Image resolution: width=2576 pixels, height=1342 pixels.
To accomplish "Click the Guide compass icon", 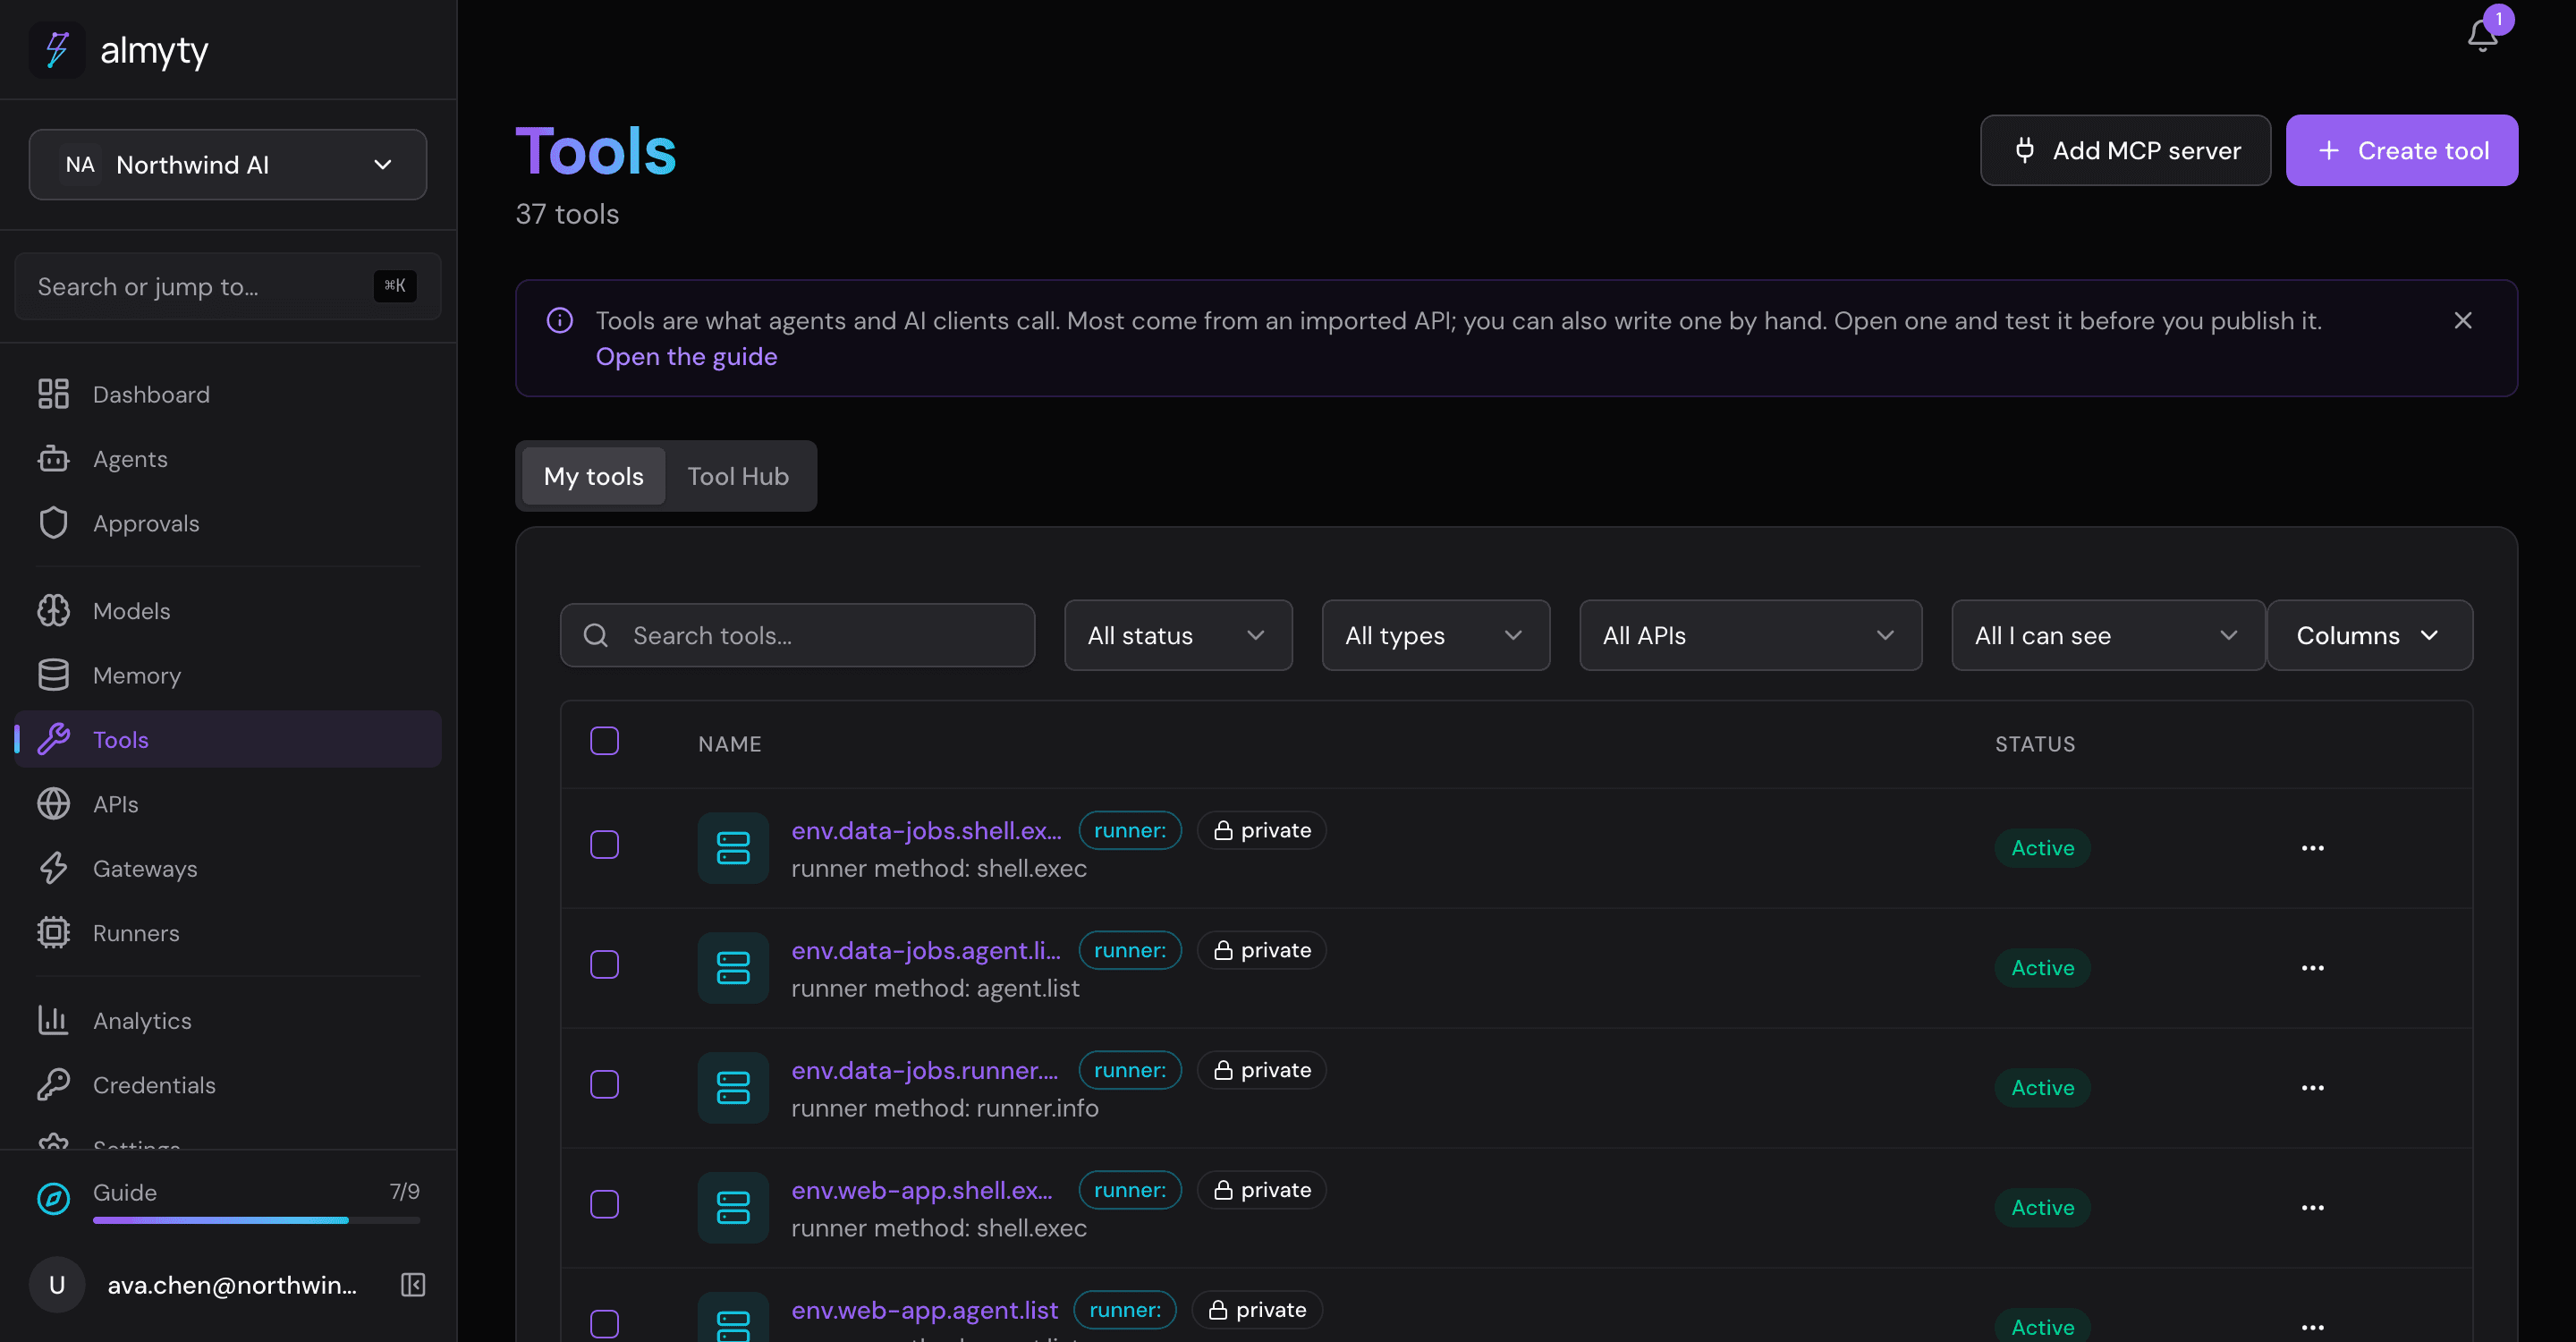I will 54,1198.
